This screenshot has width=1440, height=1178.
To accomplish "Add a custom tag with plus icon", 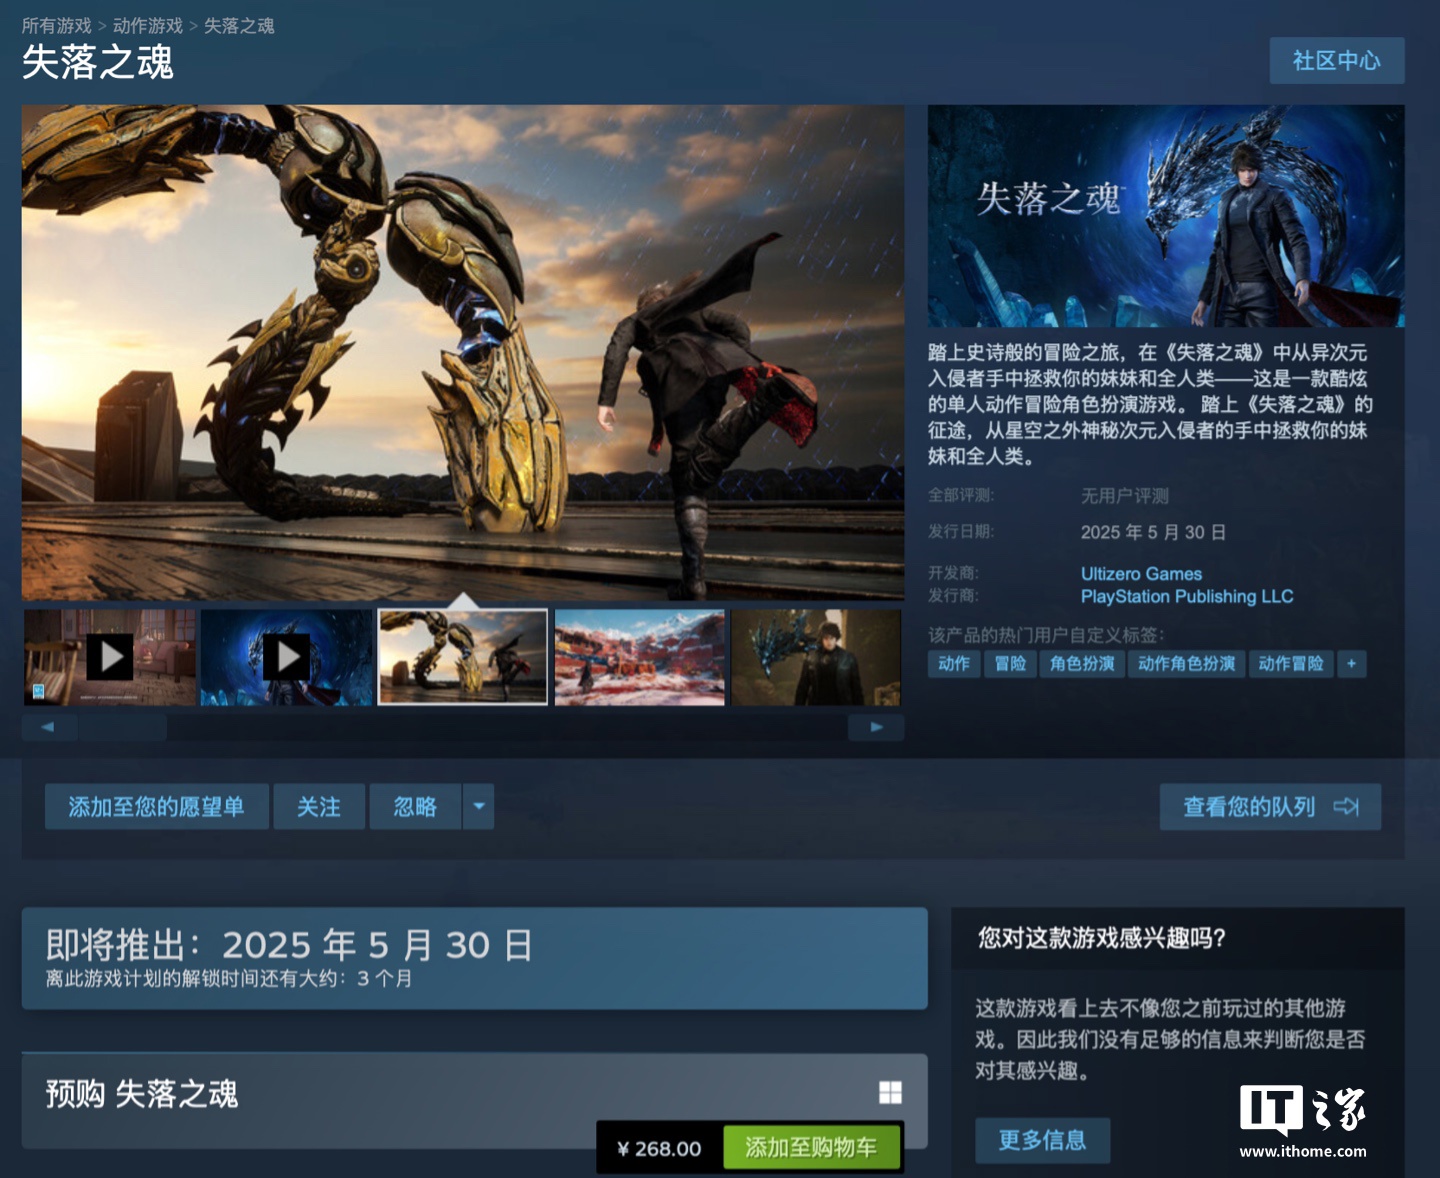I will 1352,664.
